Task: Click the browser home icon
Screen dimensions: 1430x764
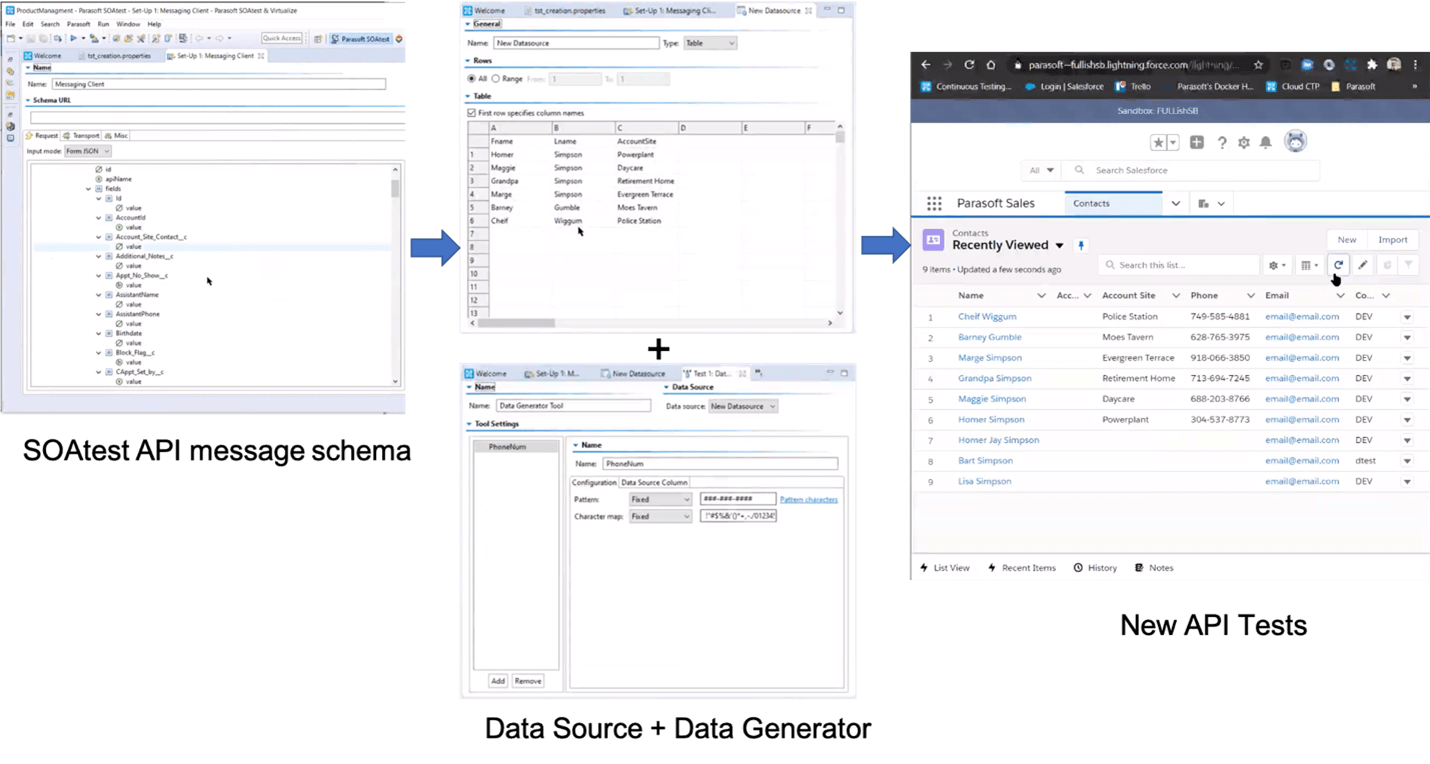Action: pyautogui.click(x=991, y=65)
